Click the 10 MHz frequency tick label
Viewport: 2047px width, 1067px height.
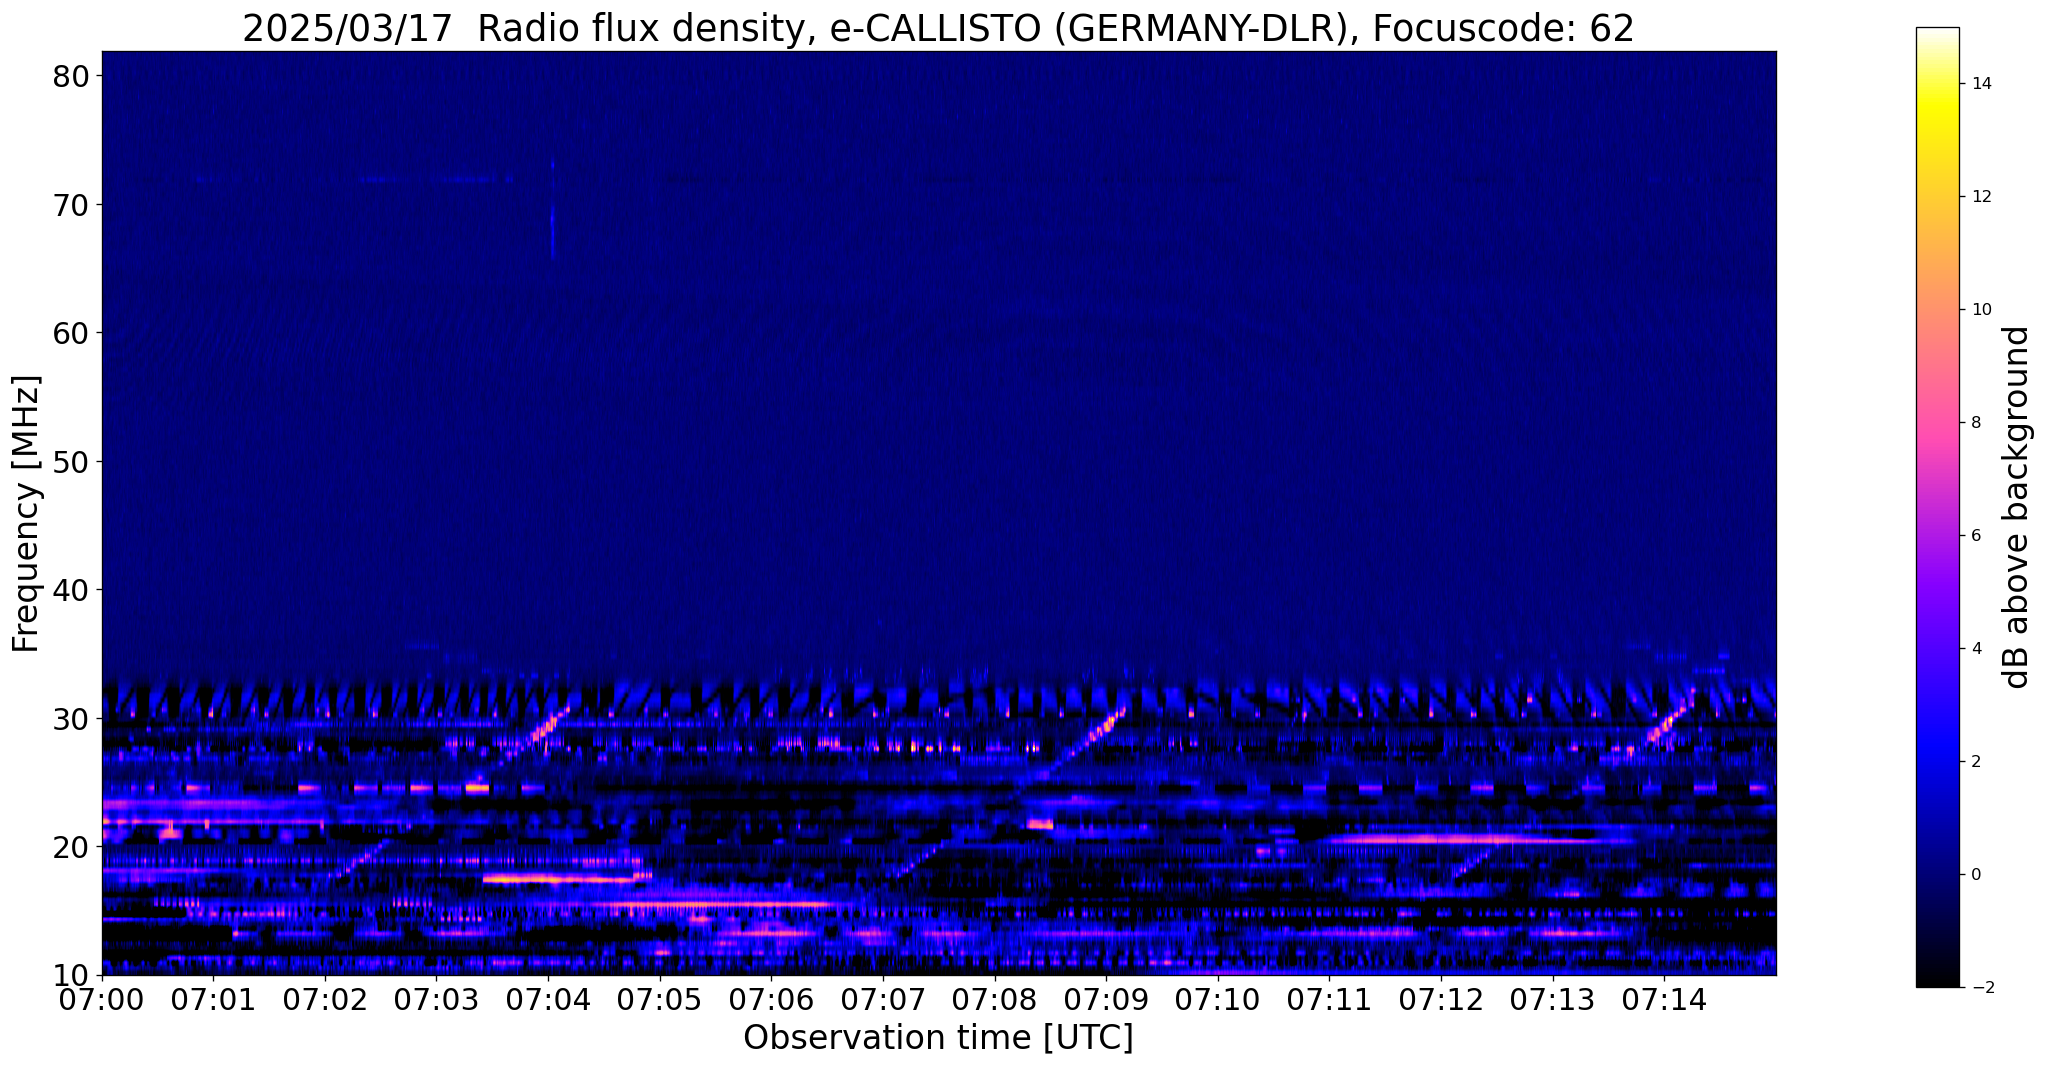coord(70,975)
